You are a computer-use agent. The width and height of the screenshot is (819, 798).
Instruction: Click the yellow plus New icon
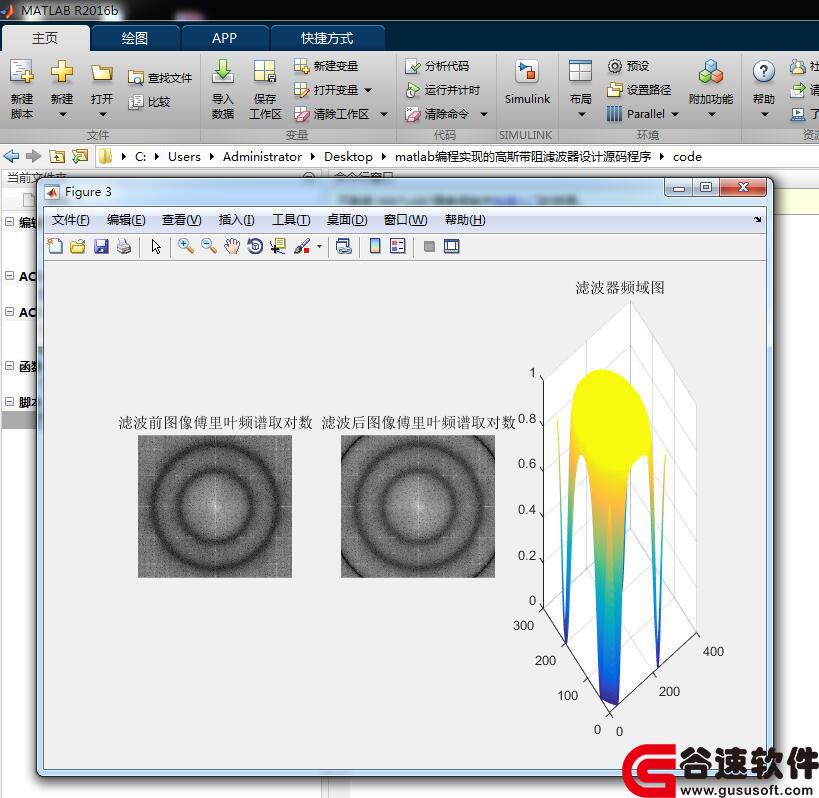tap(62, 72)
